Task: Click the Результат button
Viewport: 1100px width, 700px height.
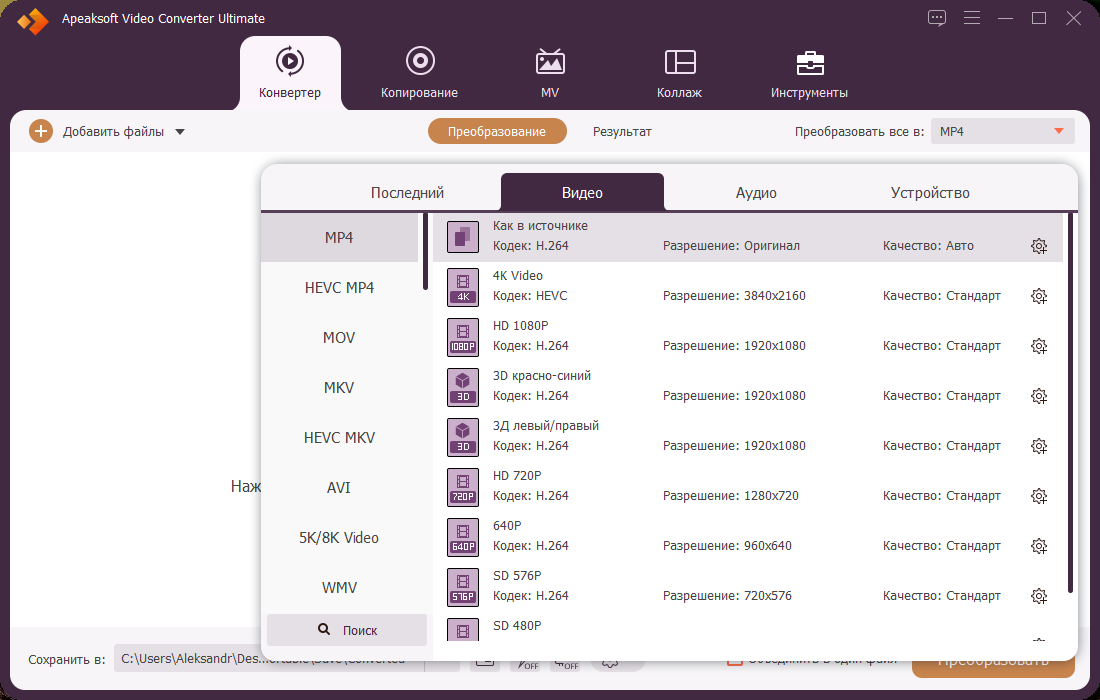Action: pos(622,131)
